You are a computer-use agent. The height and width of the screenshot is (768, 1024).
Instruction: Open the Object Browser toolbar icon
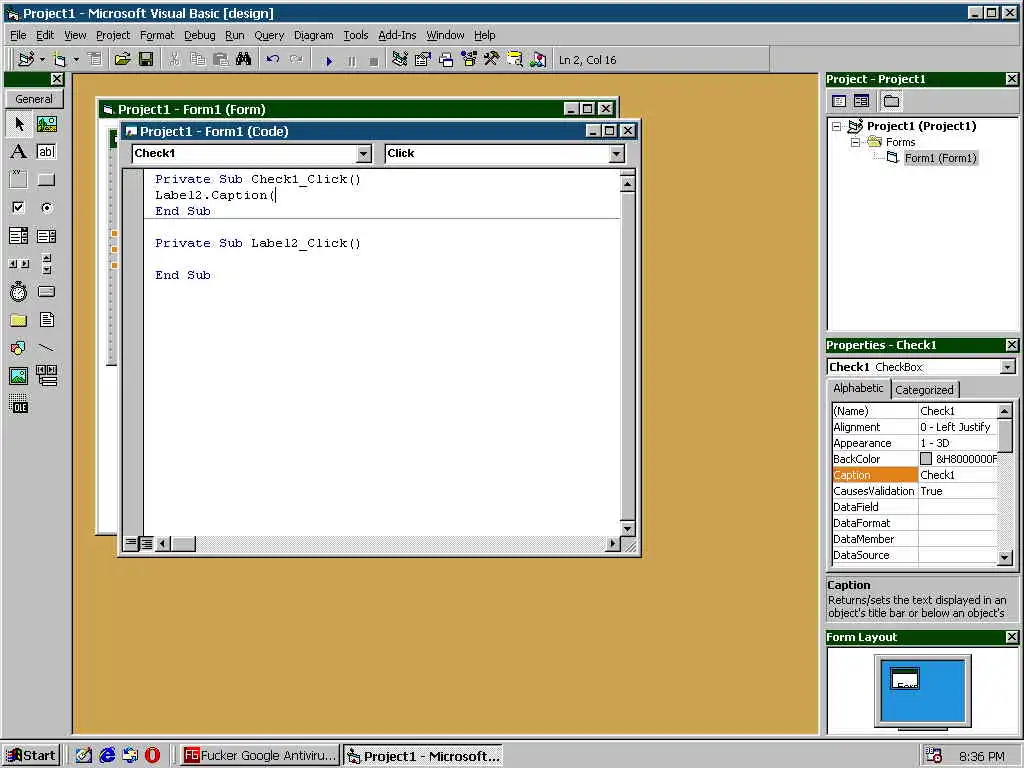click(469, 59)
